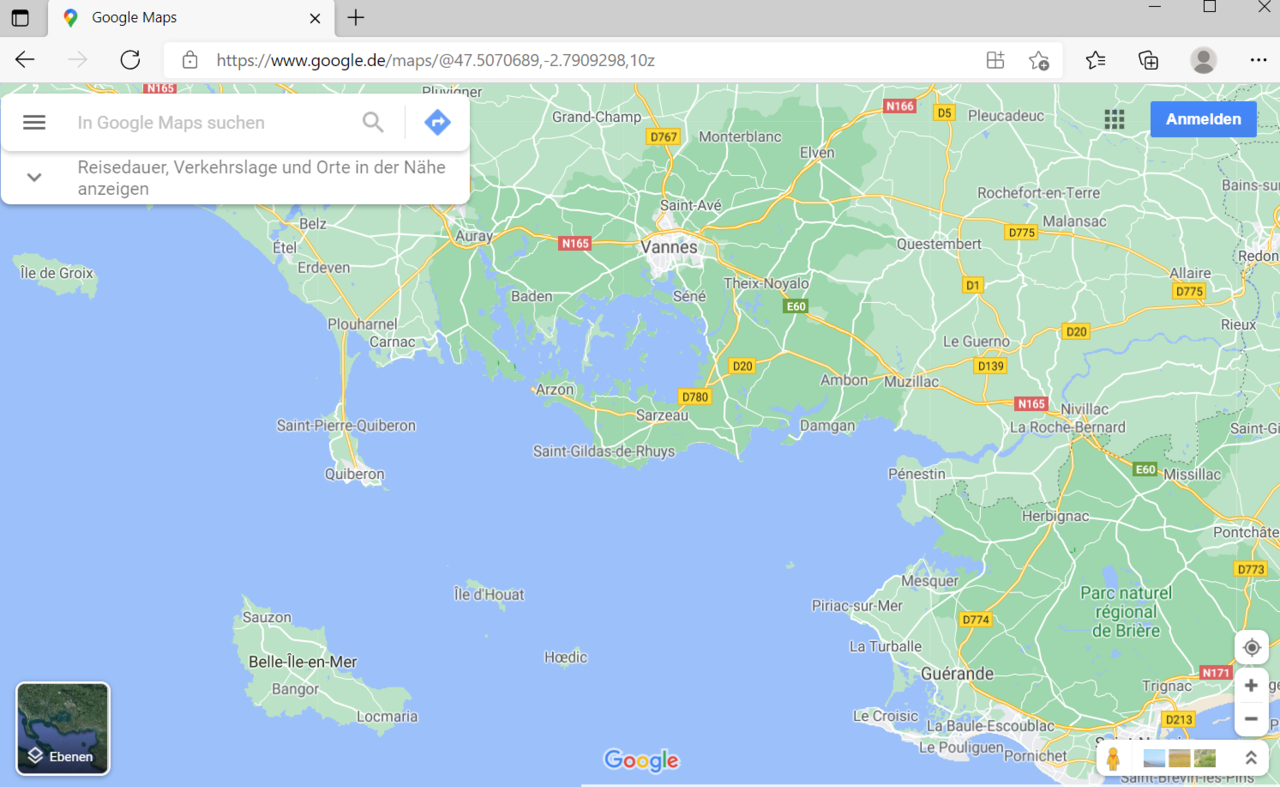This screenshot has height=787, width=1280.
Task: Click the Muzillac town label
Action: (x=911, y=381)
